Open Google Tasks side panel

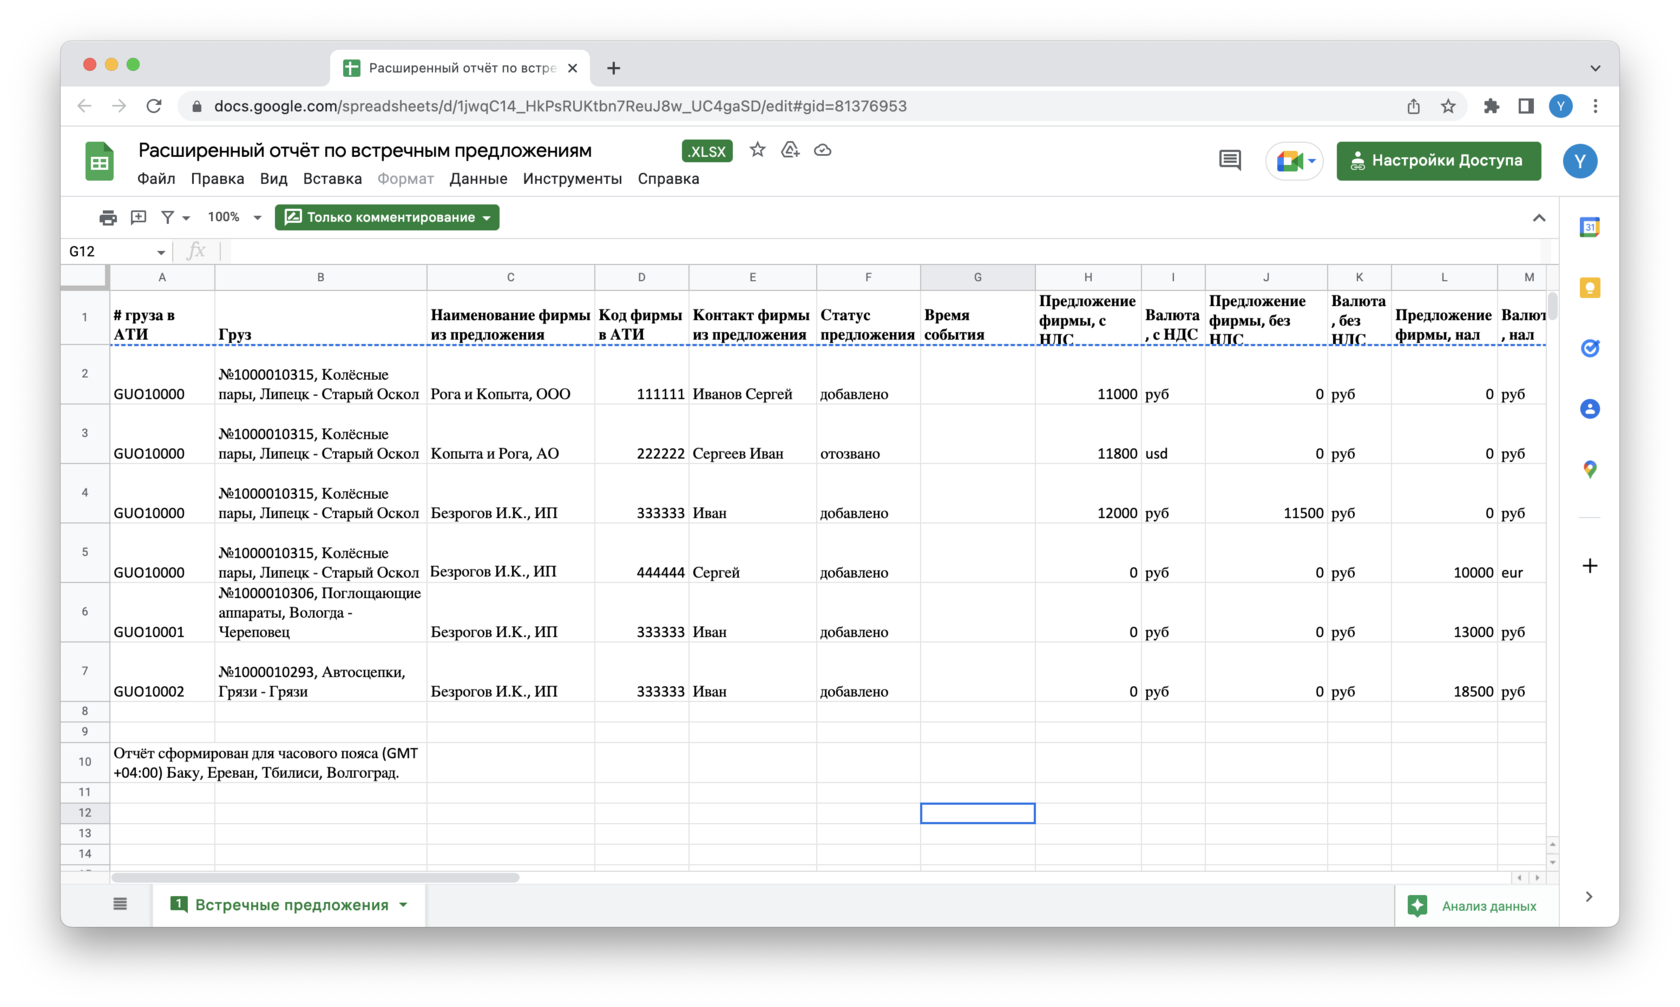pyautogui.click(x=1590, y=348)
